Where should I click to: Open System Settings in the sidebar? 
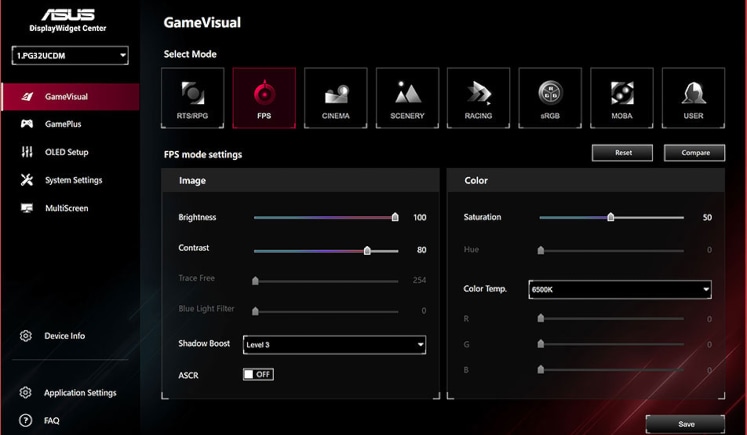(73, 181)
